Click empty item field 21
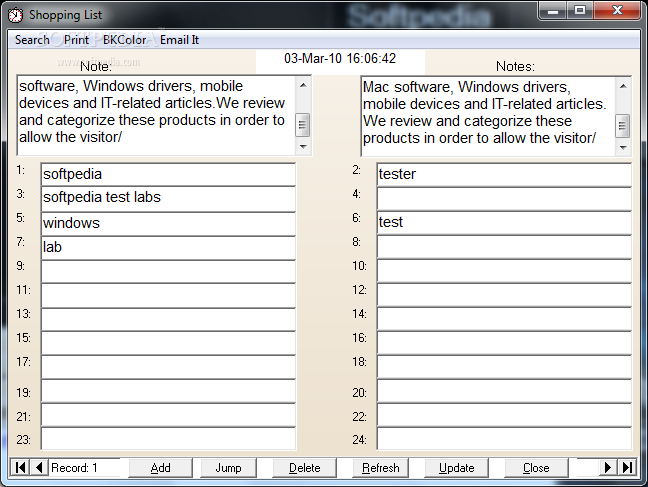Screen dimensions: 648x487 tap(168, 415)
